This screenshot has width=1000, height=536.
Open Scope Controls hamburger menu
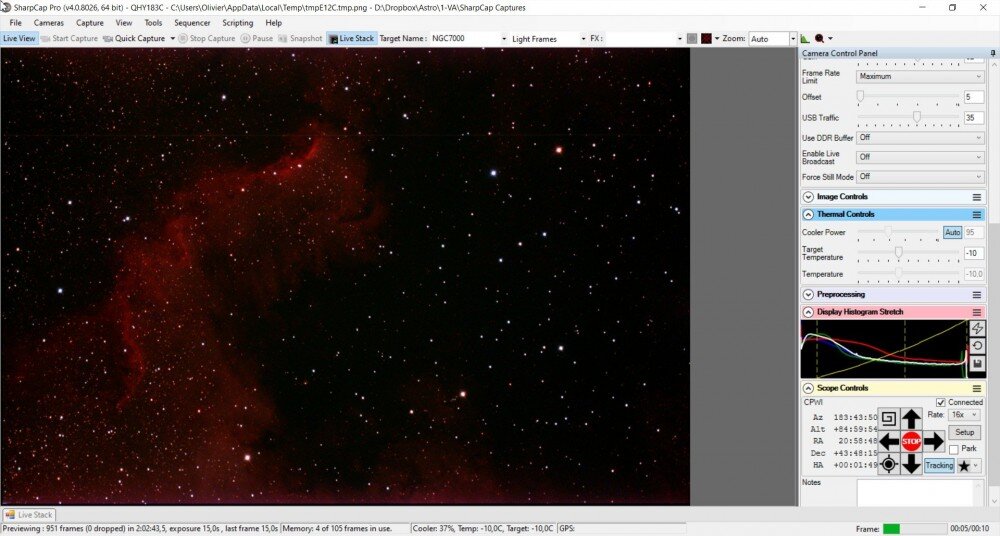(x=976, y=388)
